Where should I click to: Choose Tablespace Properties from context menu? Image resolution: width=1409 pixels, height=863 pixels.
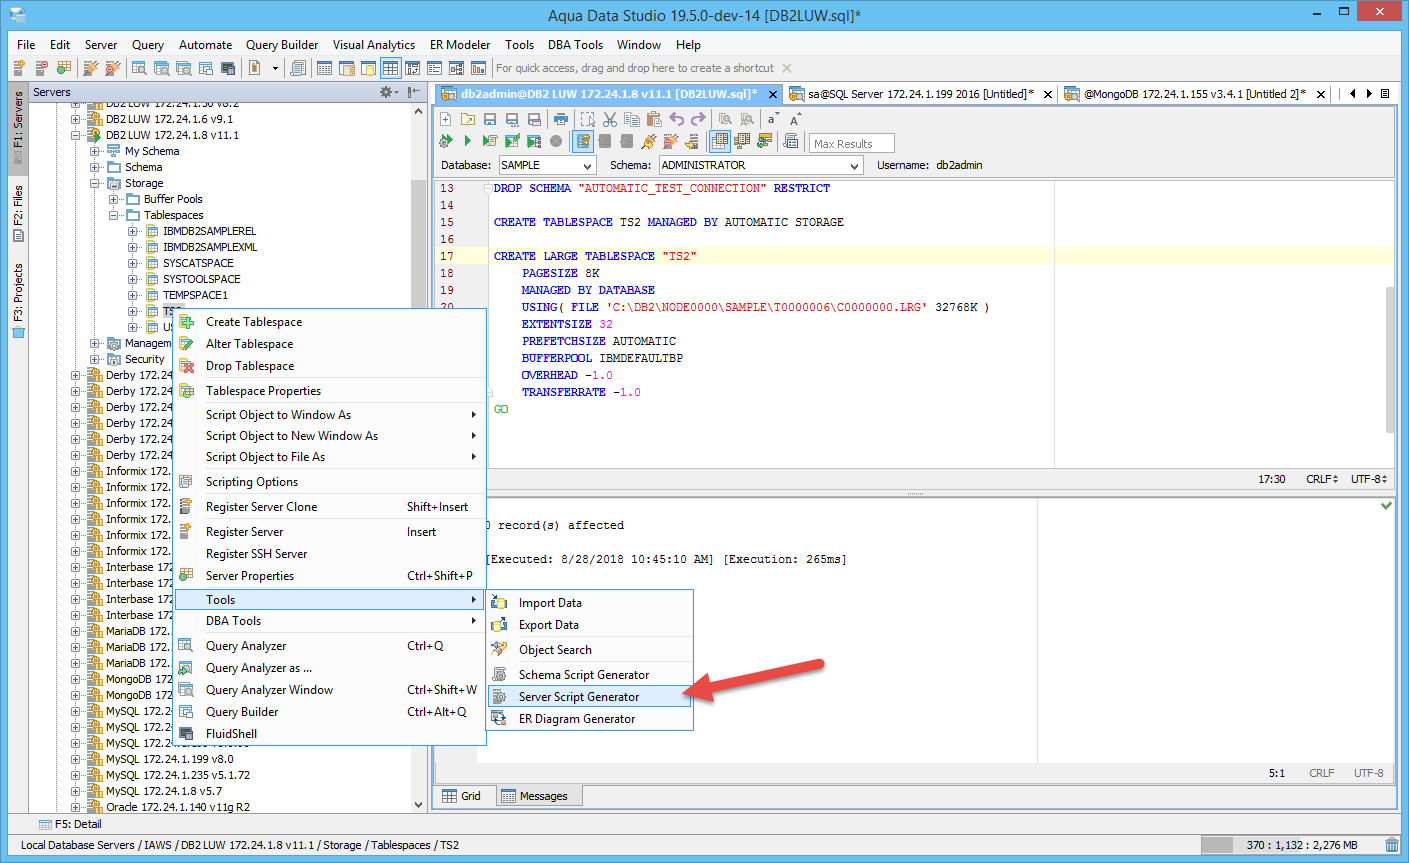(330, 391)
